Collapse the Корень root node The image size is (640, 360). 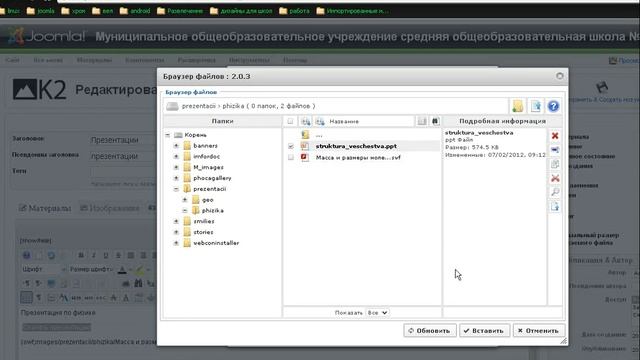tap(167, 135)
